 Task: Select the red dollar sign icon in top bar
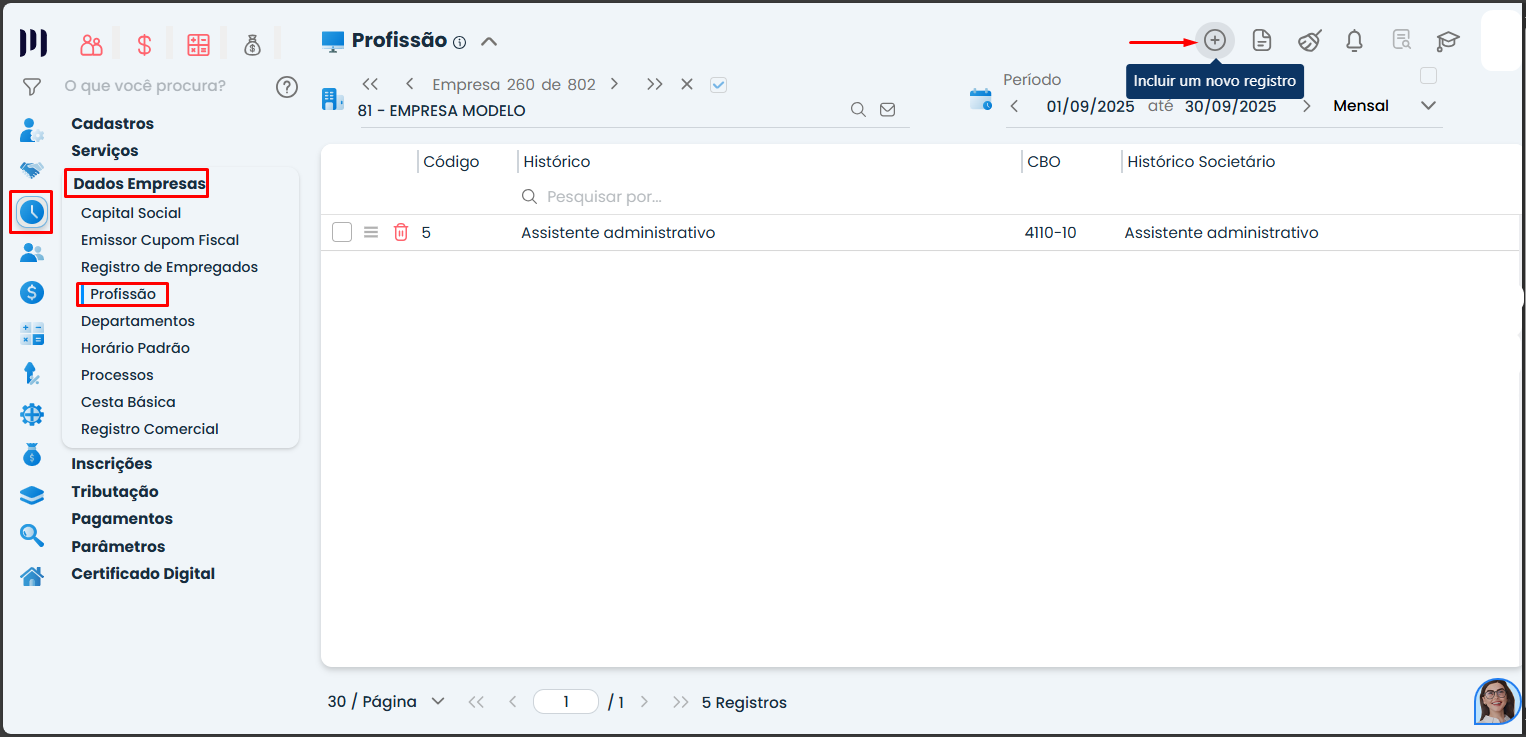pos(145,44)
